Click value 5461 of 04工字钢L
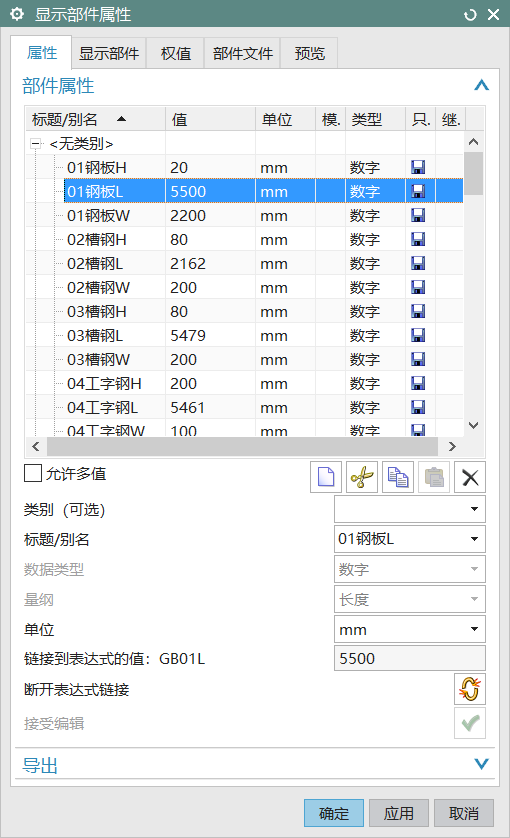Screen dimensions: 510x838 (x=188, y=408)
